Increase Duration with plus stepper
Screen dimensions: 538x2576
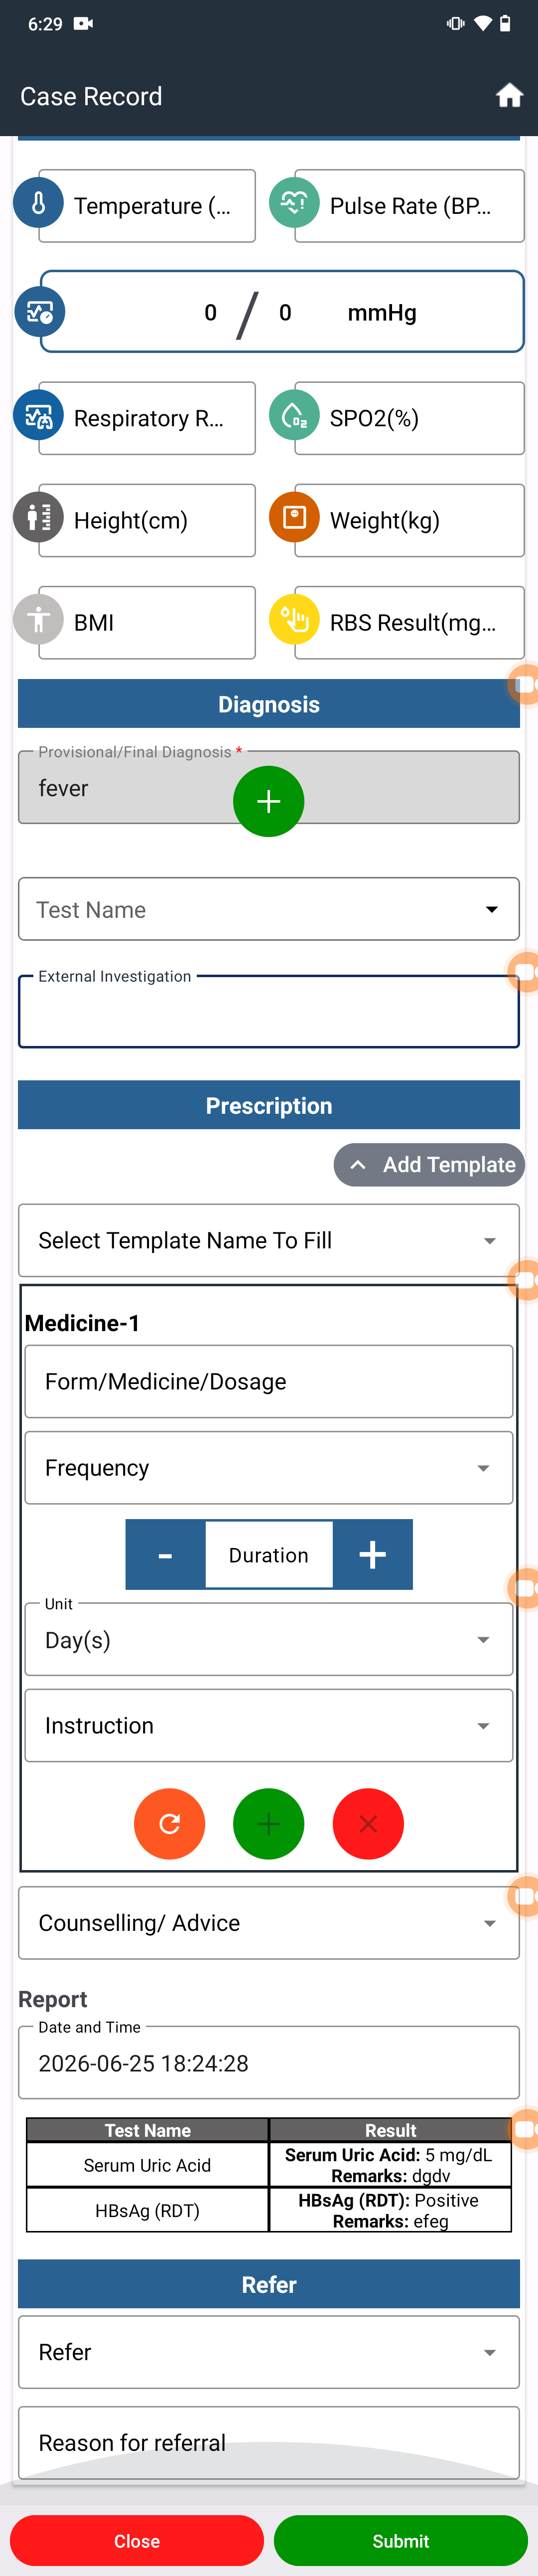coord(373,1555)
